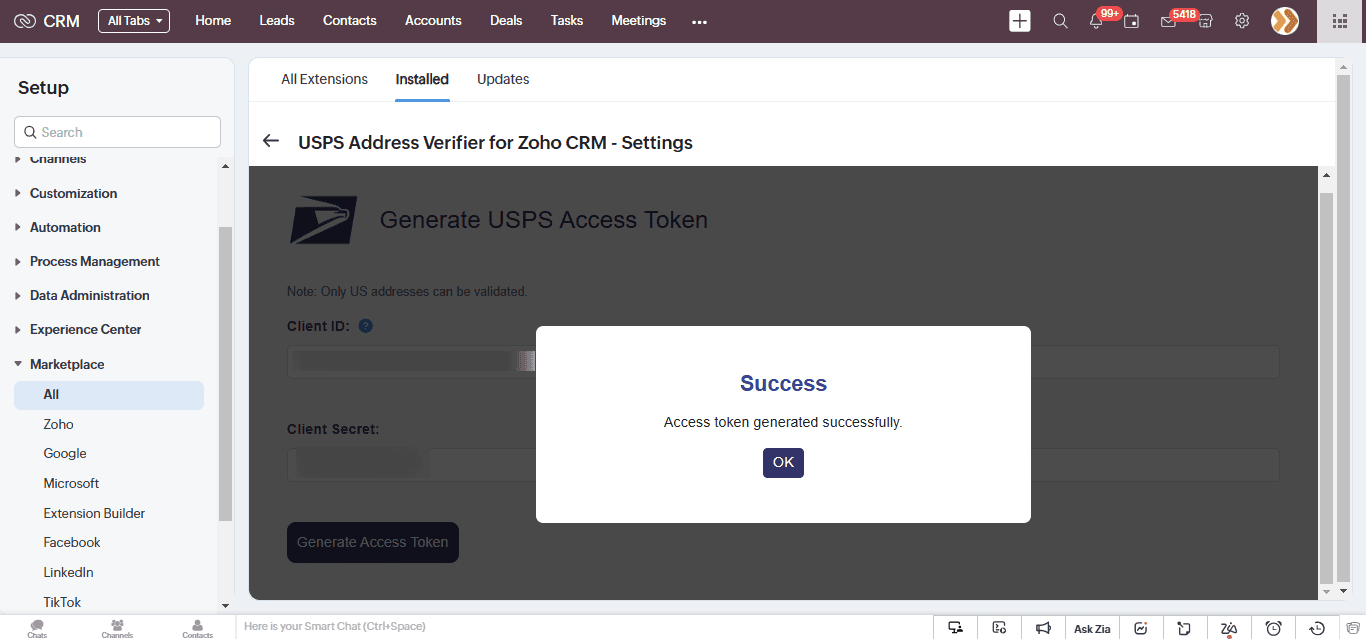Viewport: 1366px width, 639px height.
Task: Open the global search magnifier icon
Action: click(x=1060, y=21)
